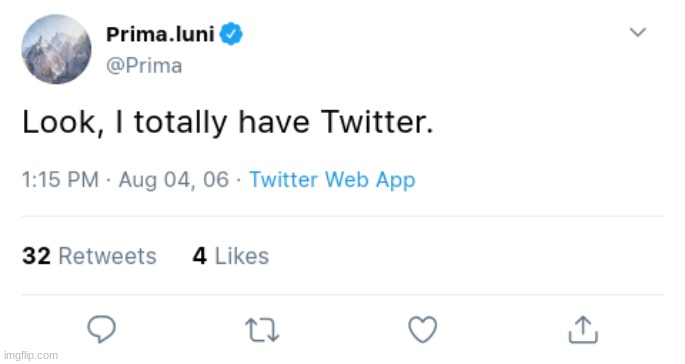Visit the @Prima handle profile

[x=144, y=66]
